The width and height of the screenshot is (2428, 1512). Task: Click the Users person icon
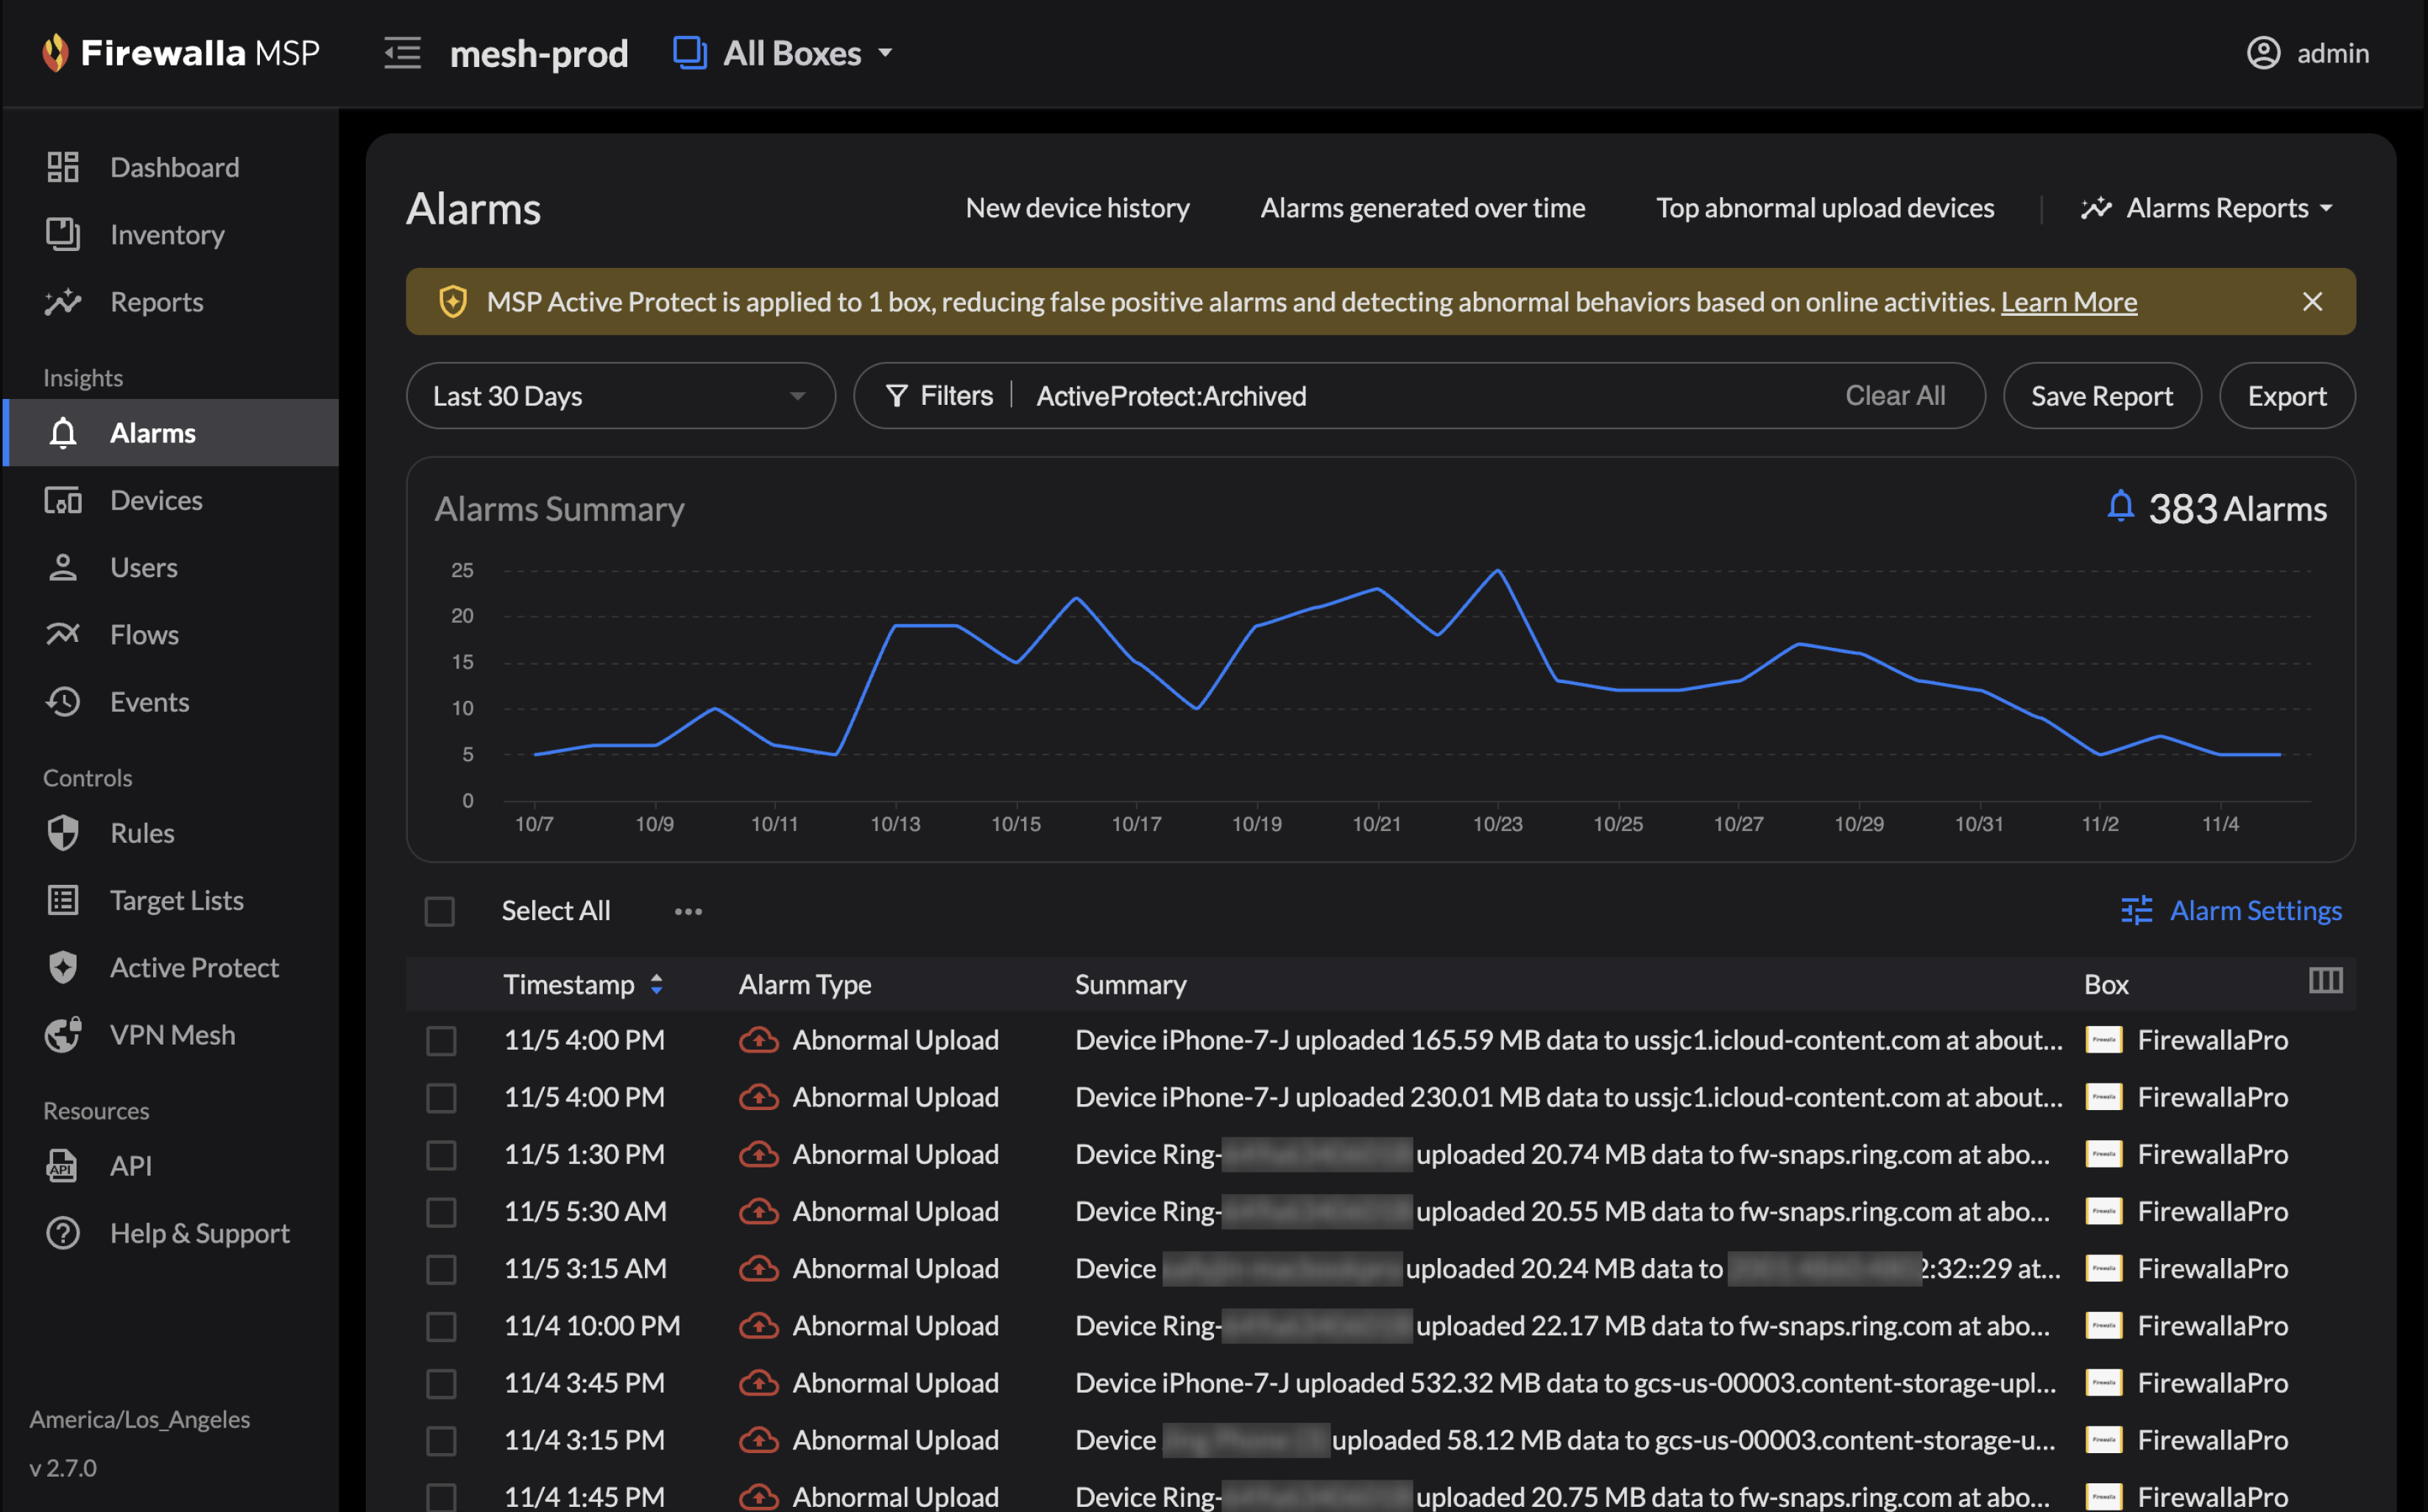pos(63,567)
